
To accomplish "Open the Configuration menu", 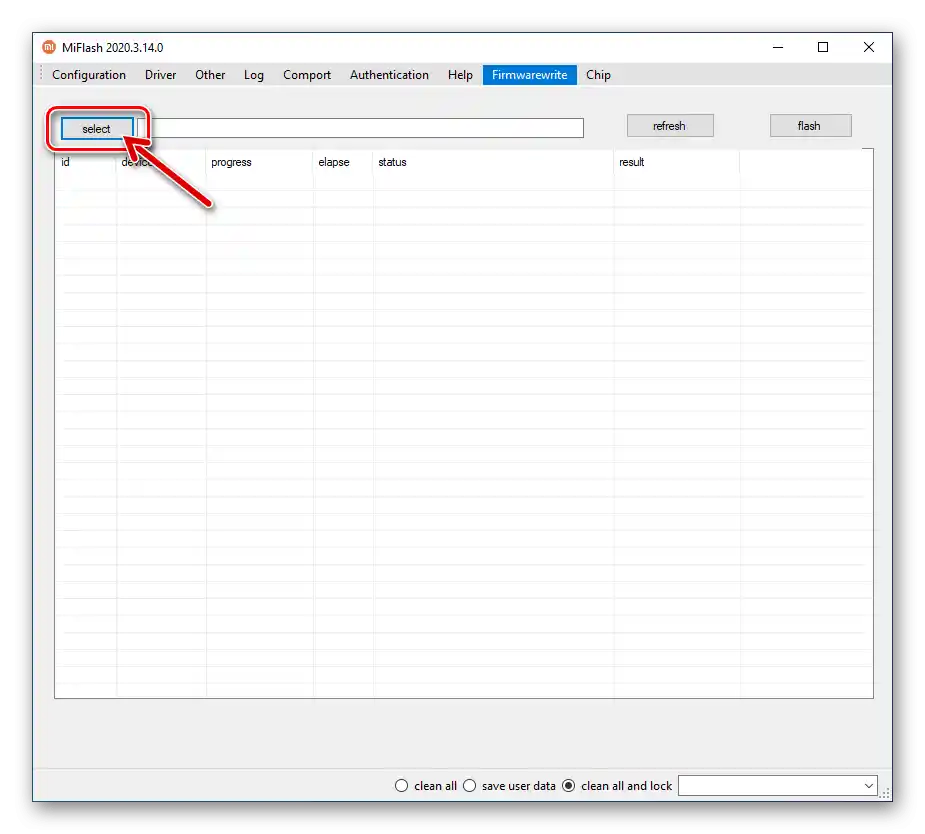I will point(89,75).
